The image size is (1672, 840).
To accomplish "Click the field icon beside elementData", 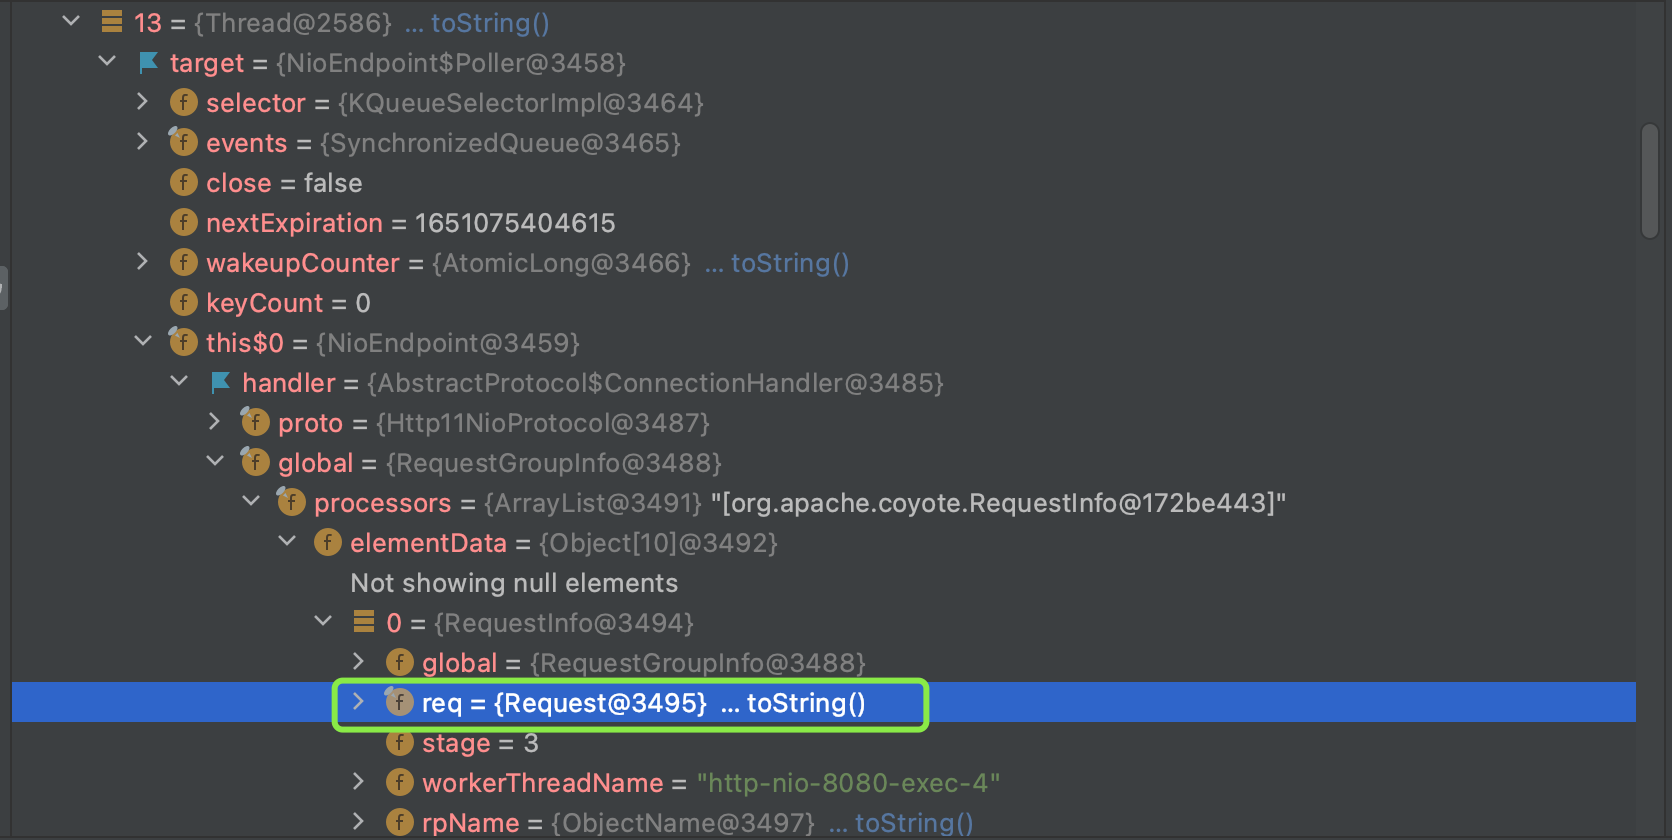I will pos(328,542).
